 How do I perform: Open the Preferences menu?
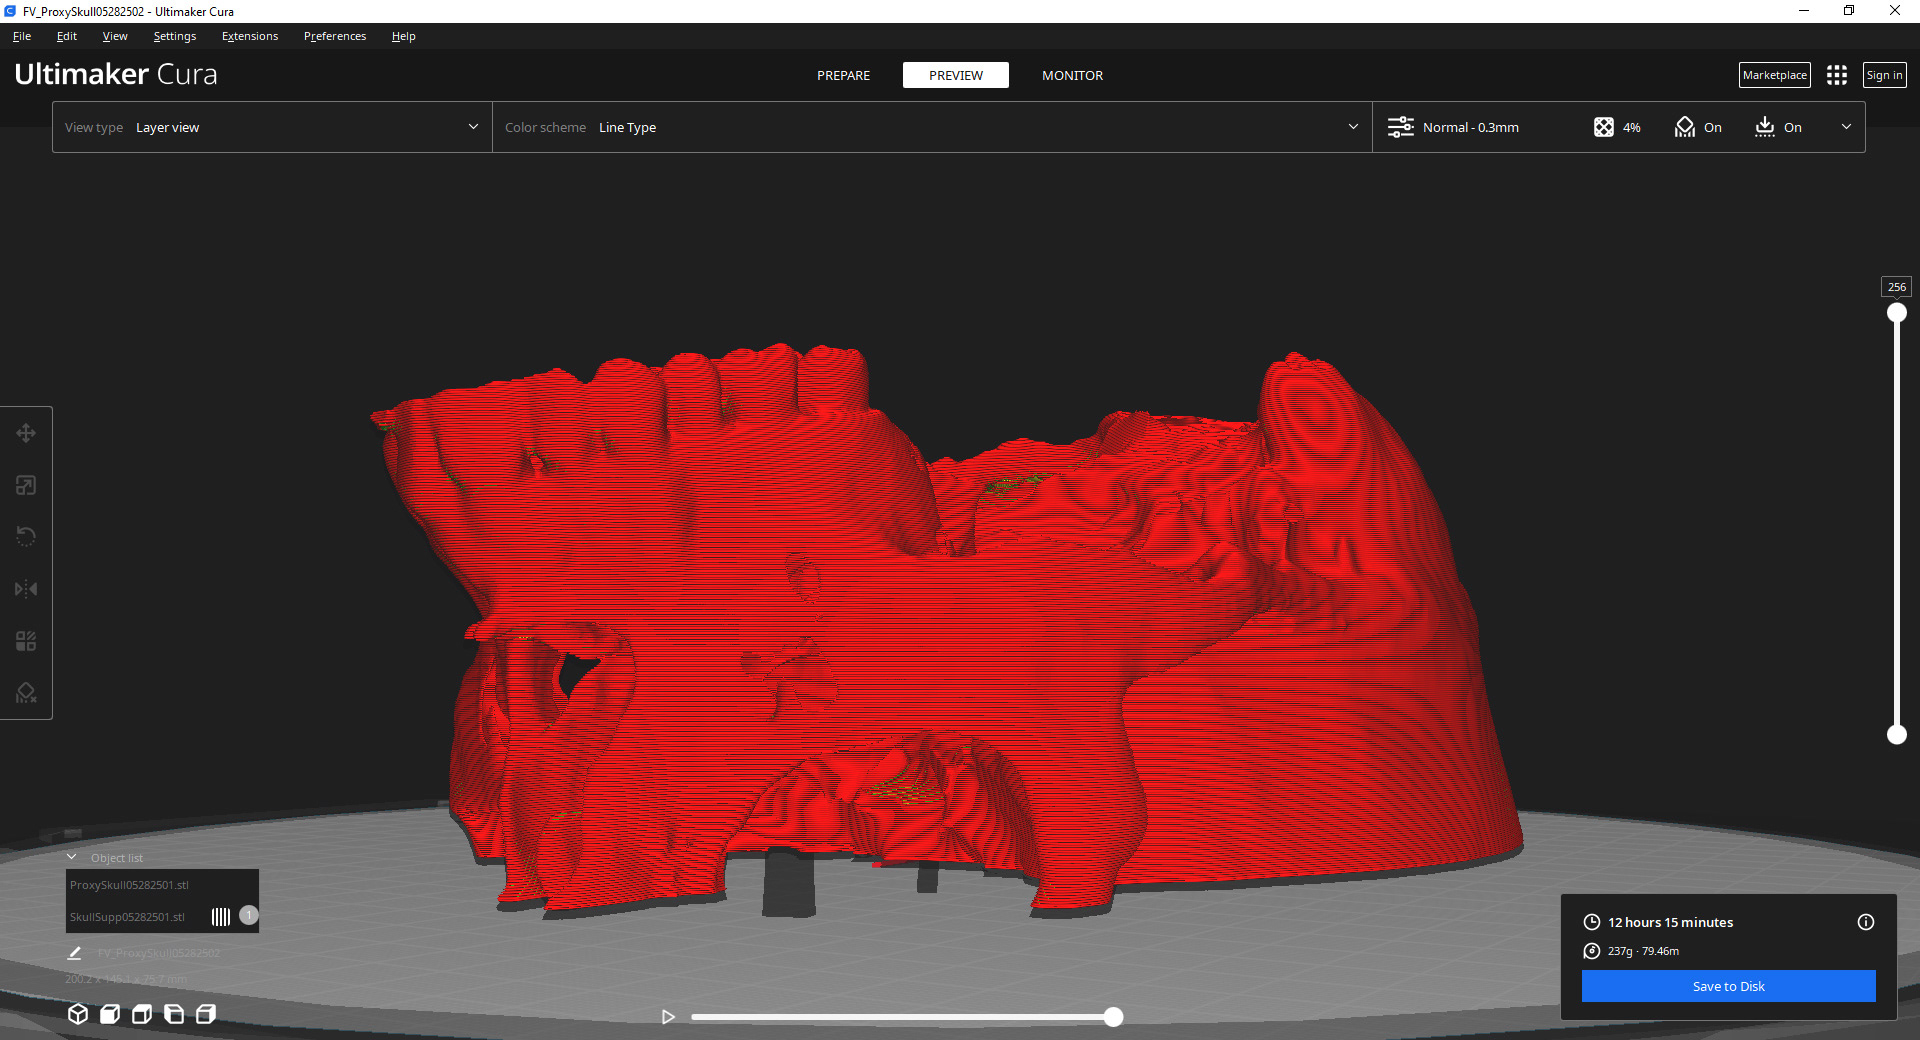tap(335, 36)
